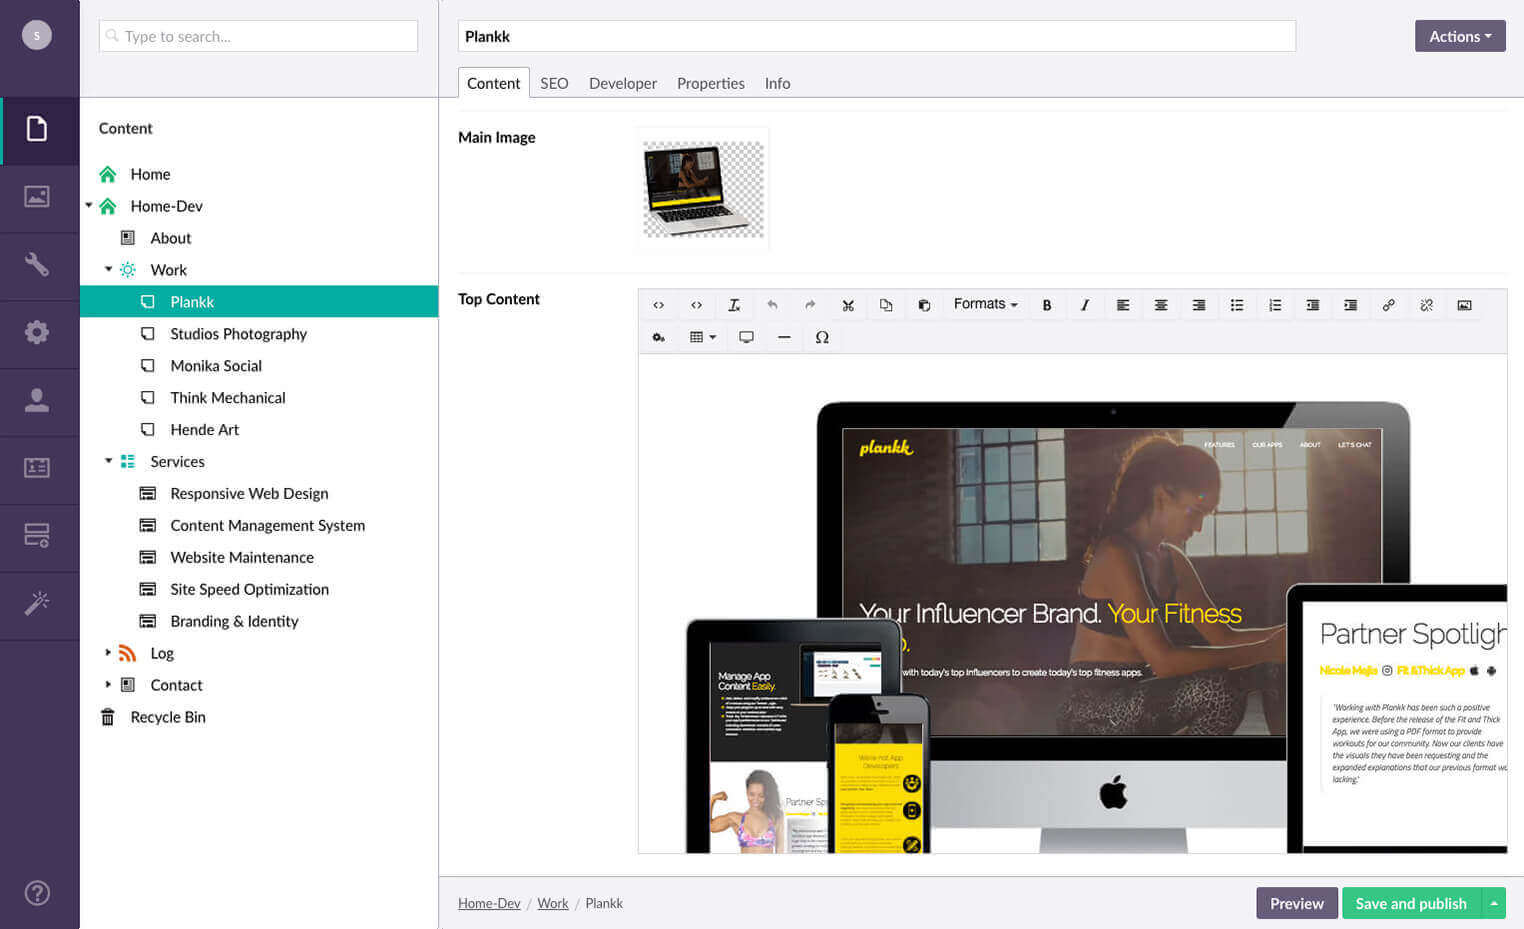This screenshot has height=929, width=1524.
Task: Switch to the SEO tab
Action: point(554,83)
